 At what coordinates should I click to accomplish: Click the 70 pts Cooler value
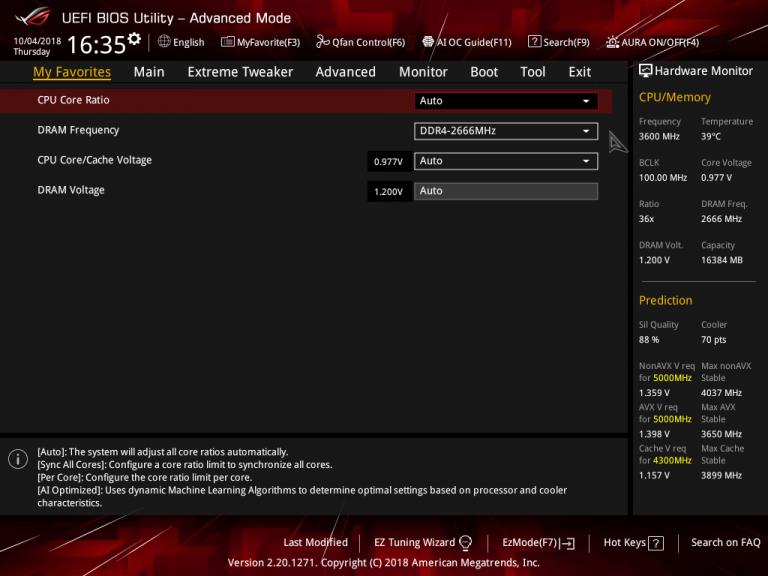(713, 340)
